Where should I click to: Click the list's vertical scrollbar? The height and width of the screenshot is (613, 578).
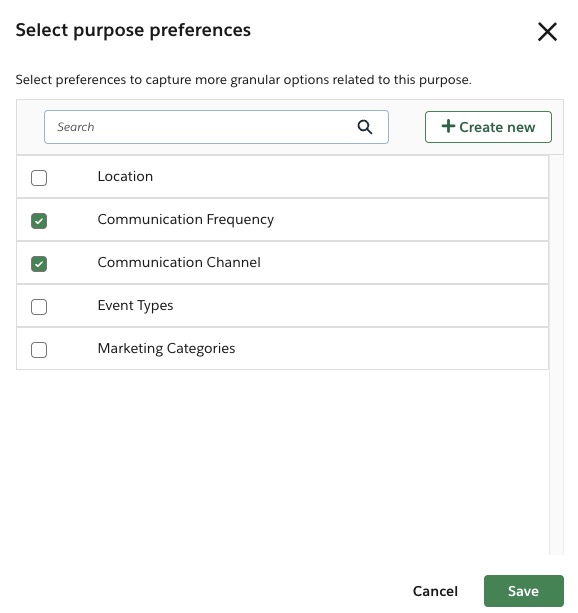click(556, 355)
